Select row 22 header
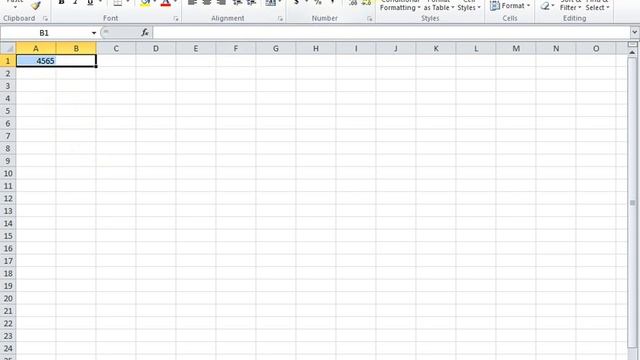 (8, 323)
